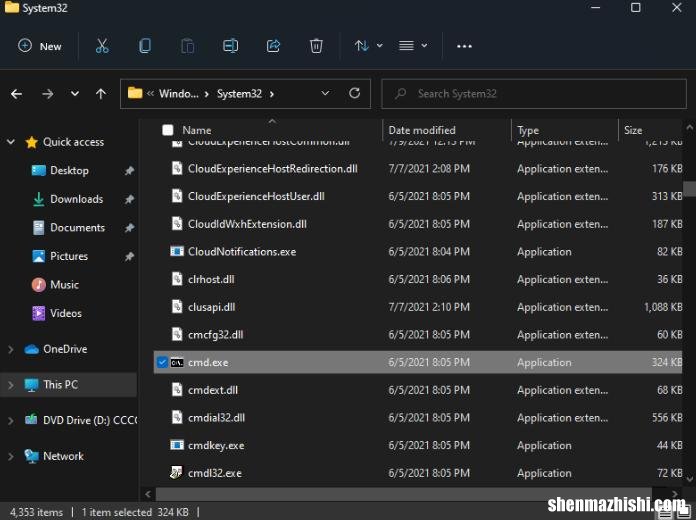Open recent locations chevron dropdown
Viewport: 696px width, 520px height.
click(75, 94)
